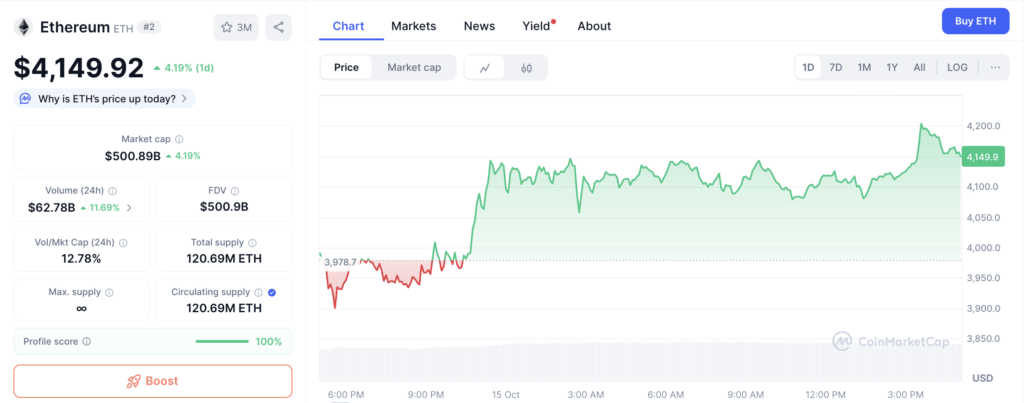Select the Price toggle option
This screenshot has height=403, width=1024.
coord(346,68)
